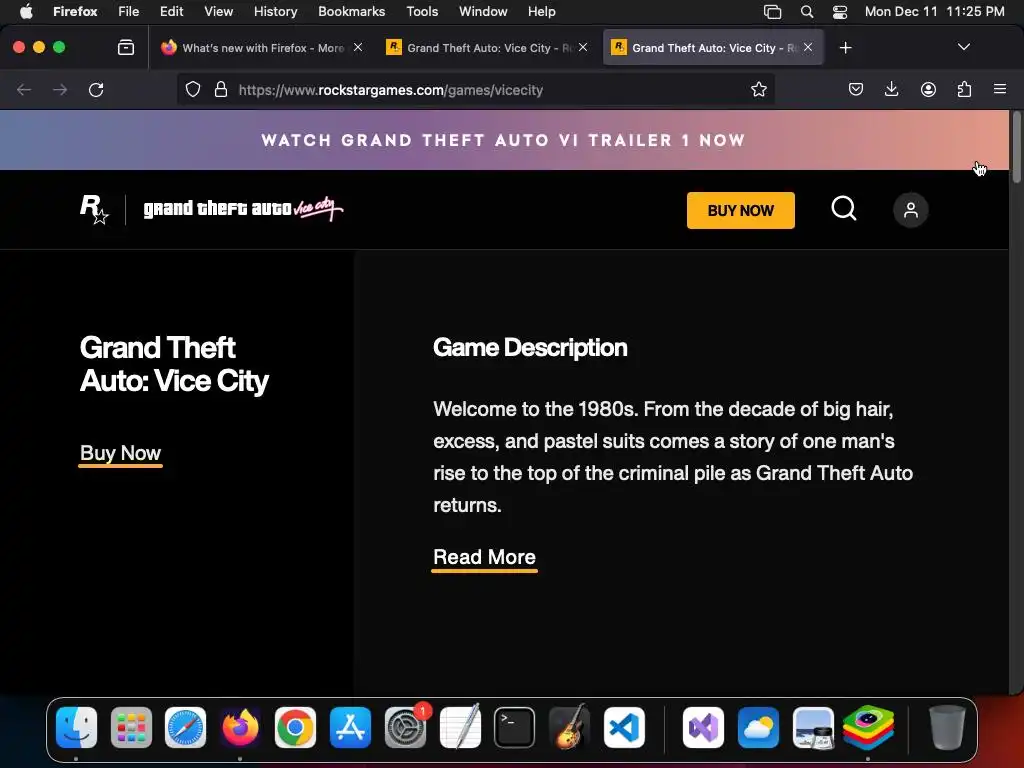Image resolution: width=1024 pixels, height=768 pixels.
Task: Open System Settings from the Dock
Action: (x=405, y=727)
